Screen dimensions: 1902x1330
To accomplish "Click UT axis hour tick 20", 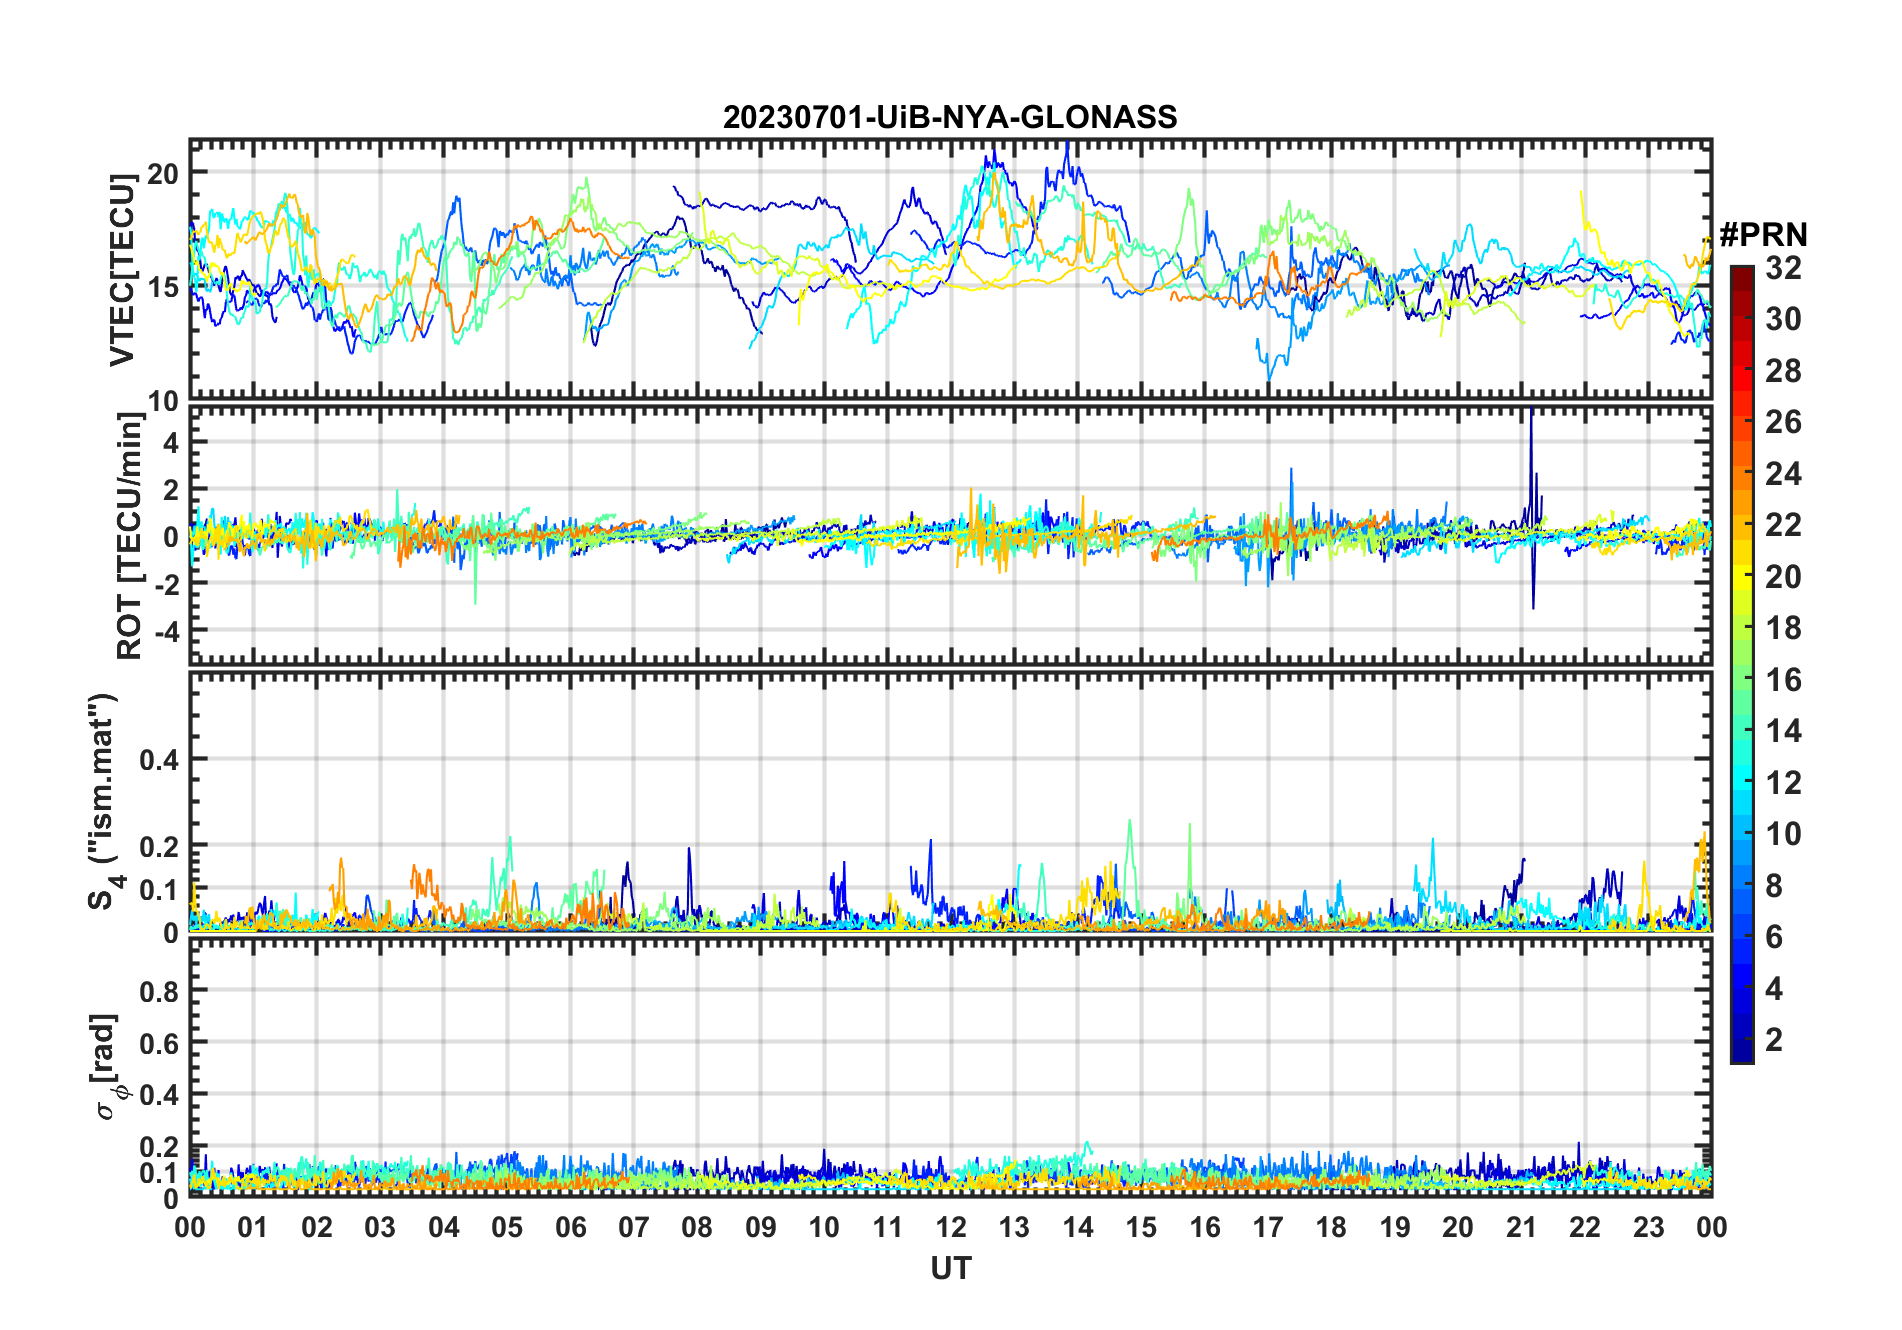I will [1458, 1227].
